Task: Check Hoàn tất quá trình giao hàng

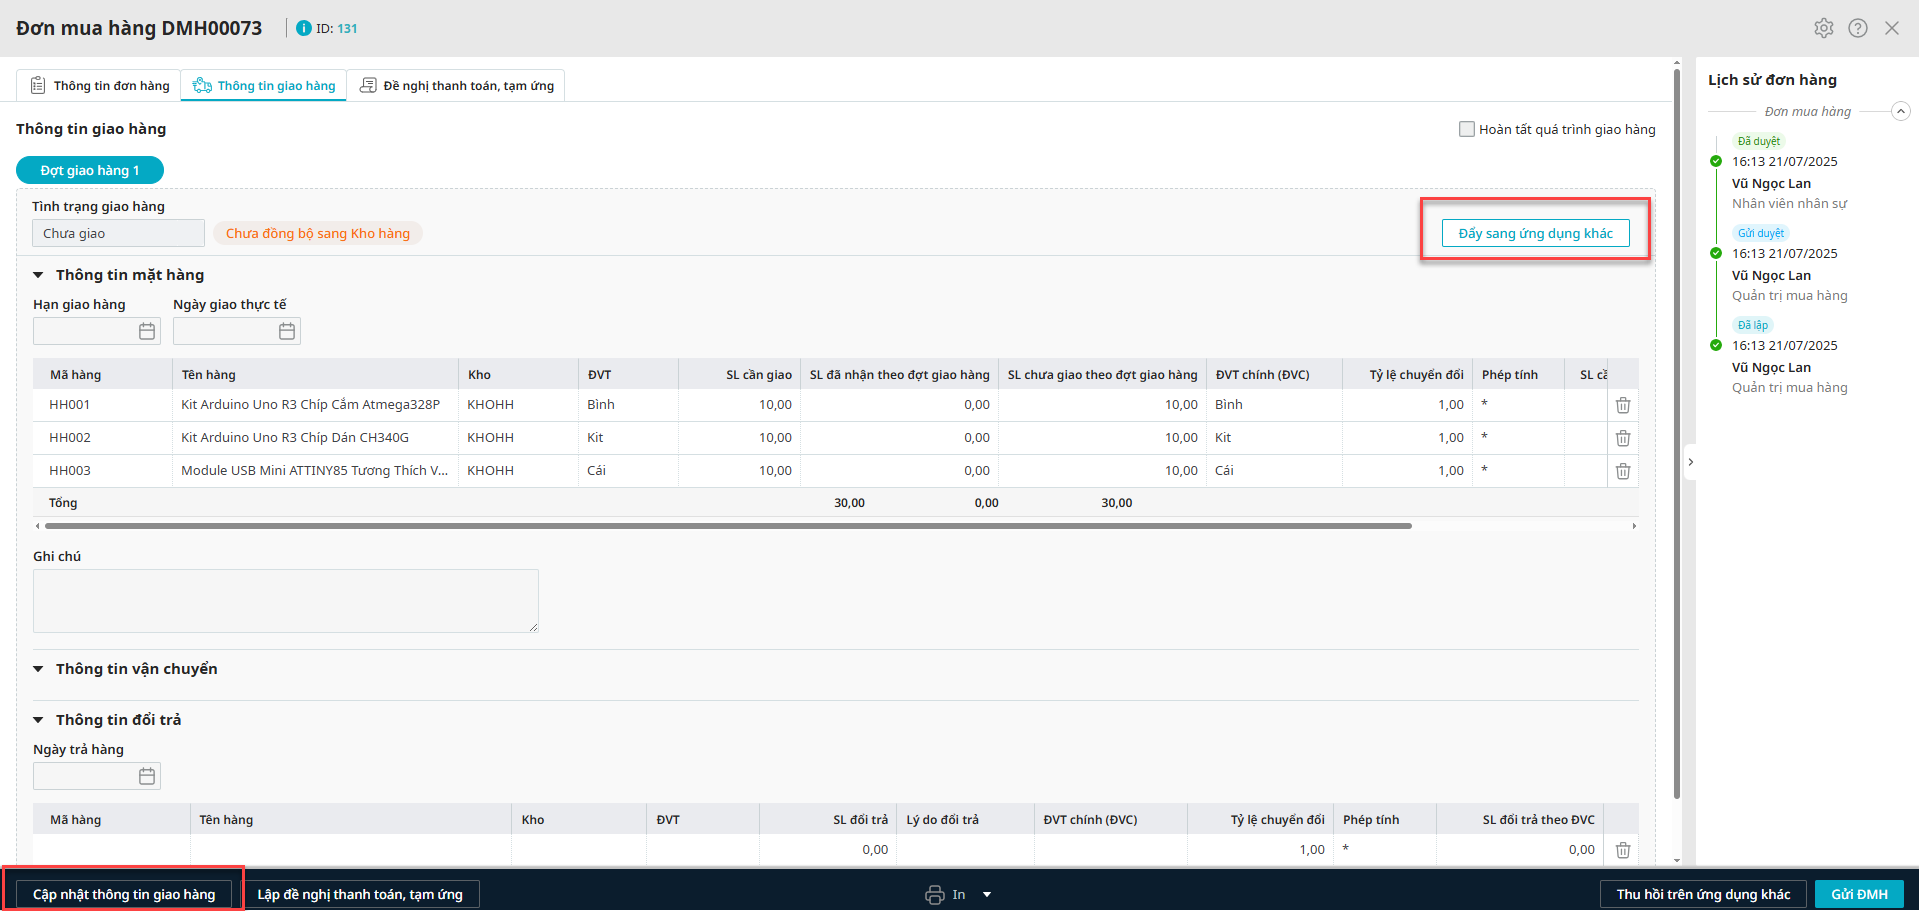Action: [1467, 129]
